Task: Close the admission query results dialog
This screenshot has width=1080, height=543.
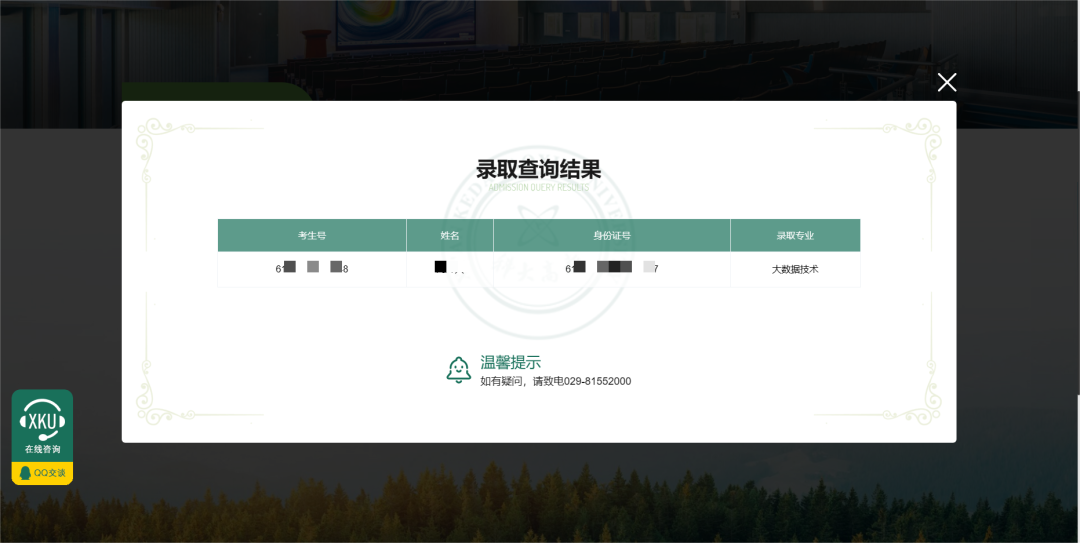Action: tap(947, 82)
